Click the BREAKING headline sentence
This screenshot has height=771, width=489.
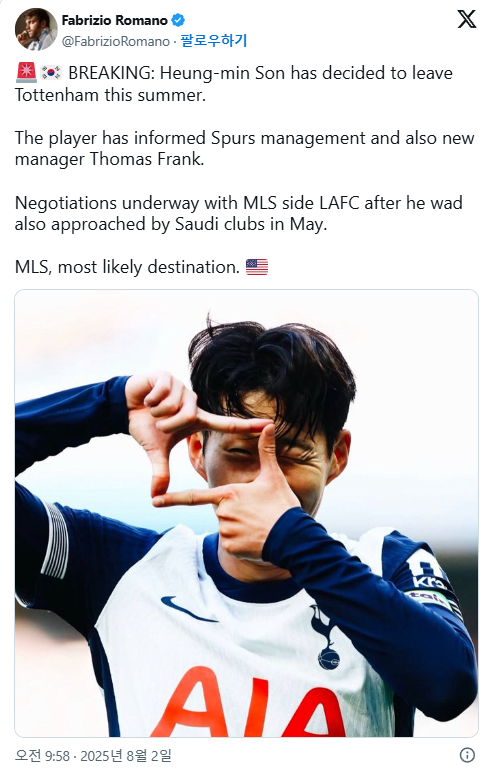coord(234,84)
